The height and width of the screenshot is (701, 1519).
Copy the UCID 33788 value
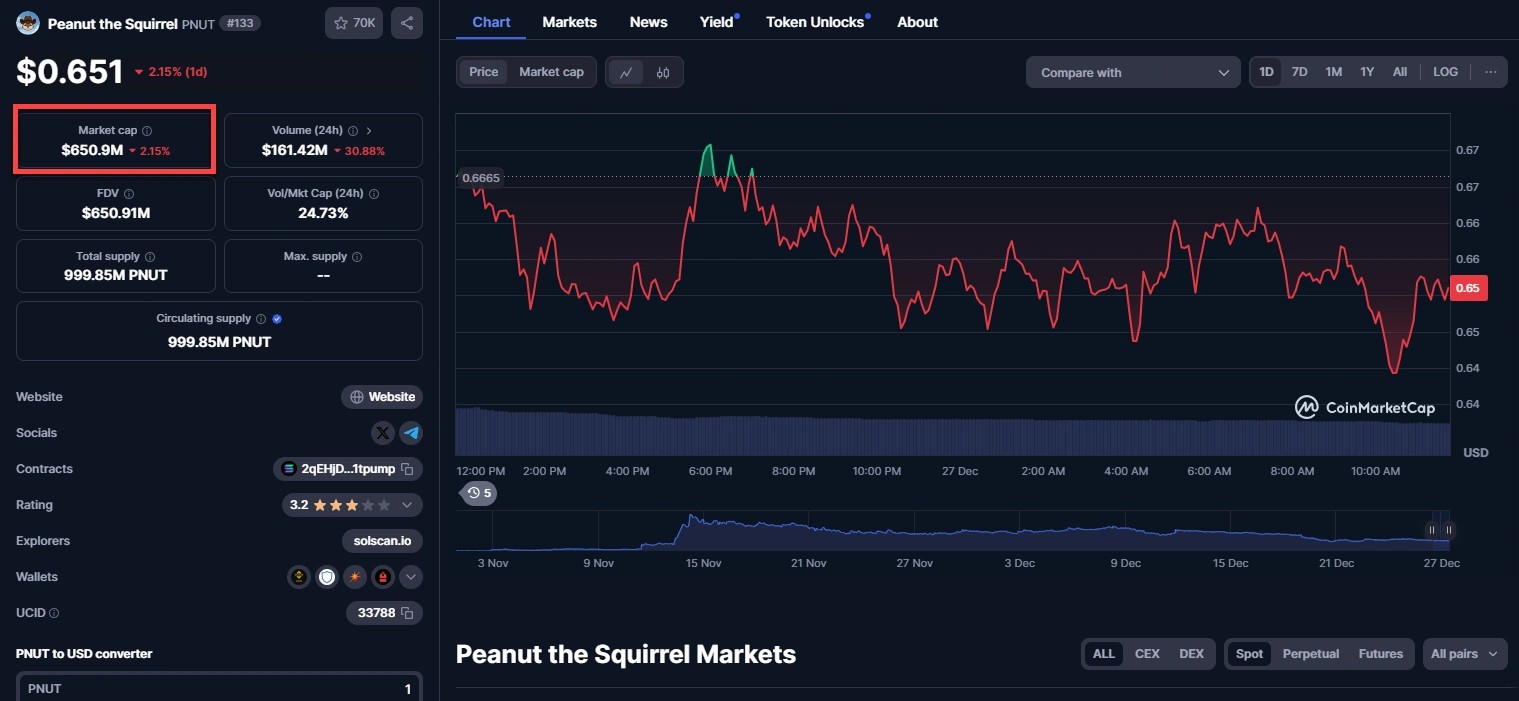407,613
